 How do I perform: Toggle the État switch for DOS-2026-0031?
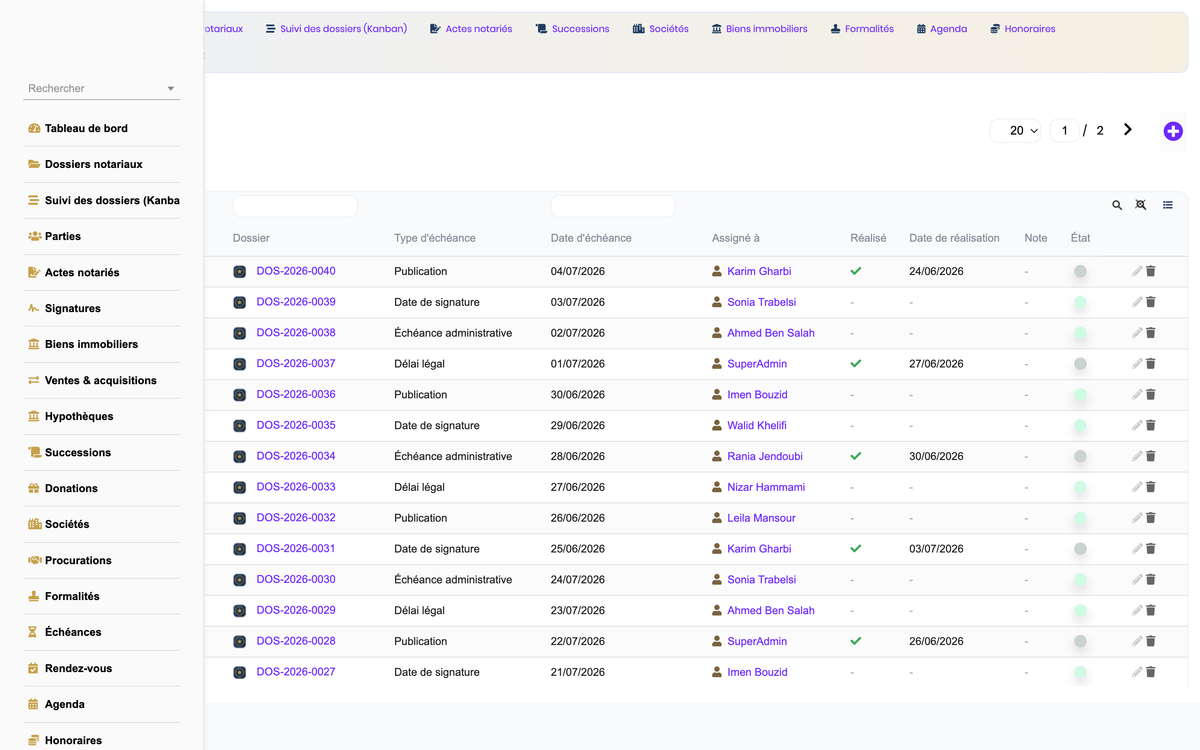click(x=1080, y=549)
